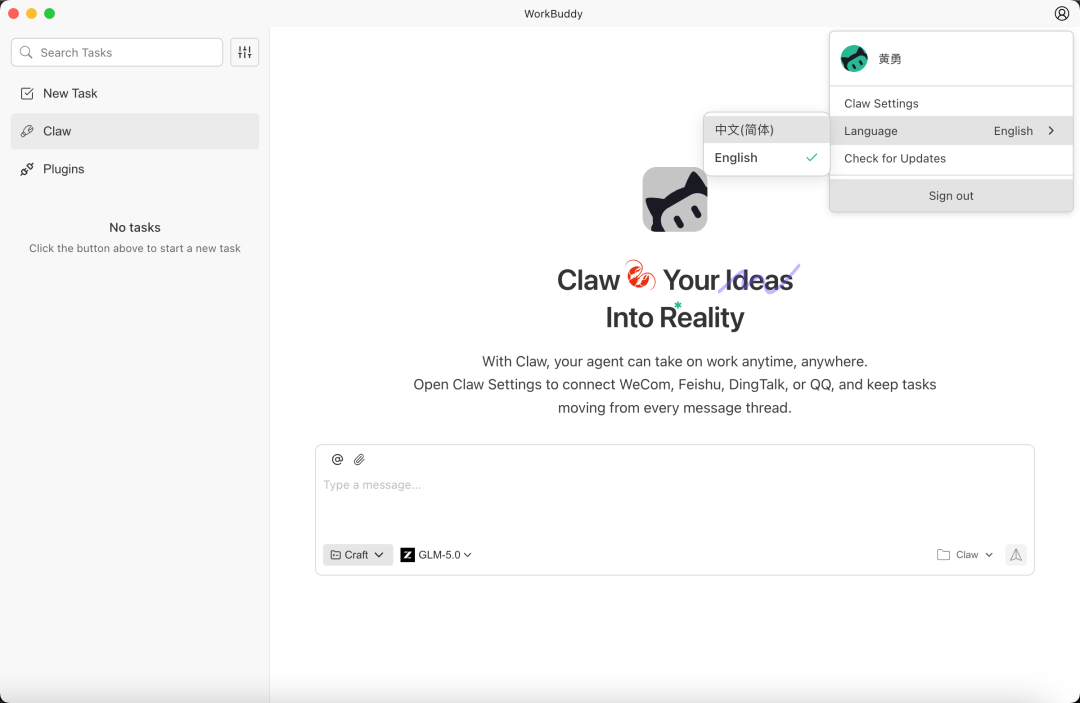Image resolution: width=1080 pixels, height=703 pixels.
Task: Start a New Task from the sidebar
Action: 135,94
